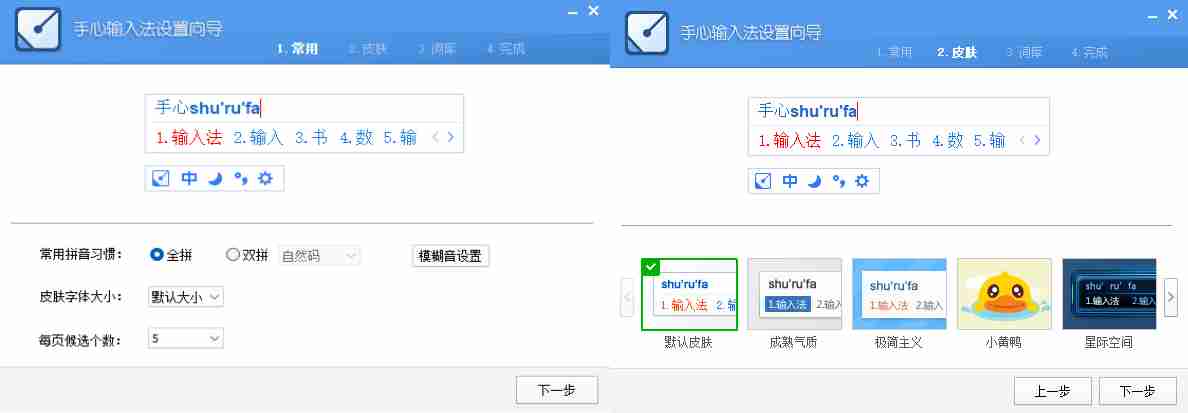Open the 自然码 scheme dropdown
1188x413 pixels.
coord(319,256)
